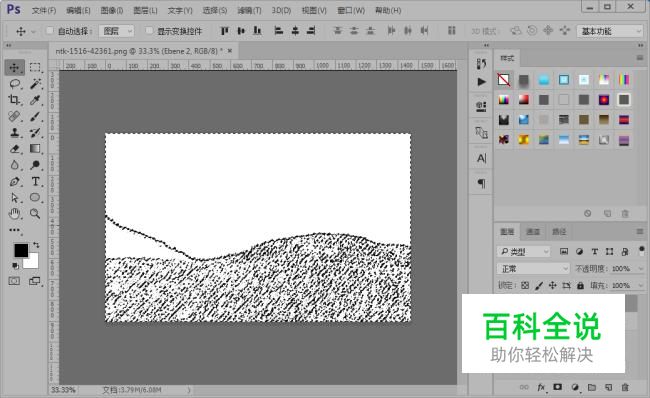
Task: Select the Eyedropper tool
Action: coord(36,100)
